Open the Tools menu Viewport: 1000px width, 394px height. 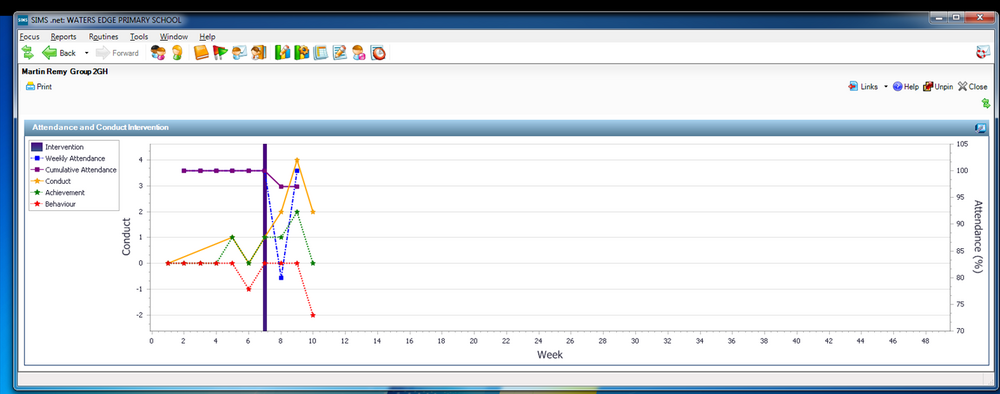(x=139, y=36)
